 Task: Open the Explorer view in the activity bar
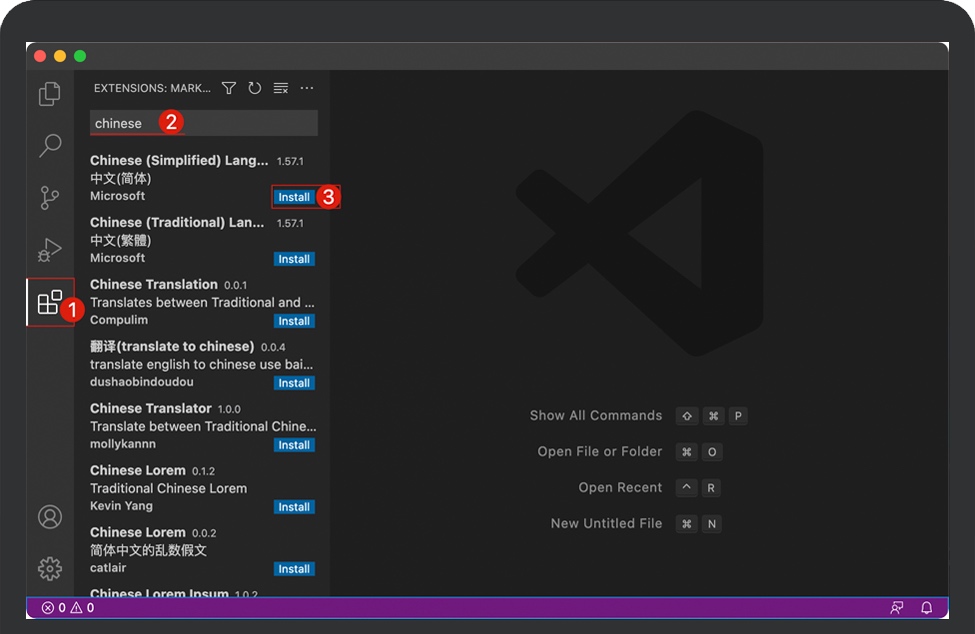(x=50, y=93)
